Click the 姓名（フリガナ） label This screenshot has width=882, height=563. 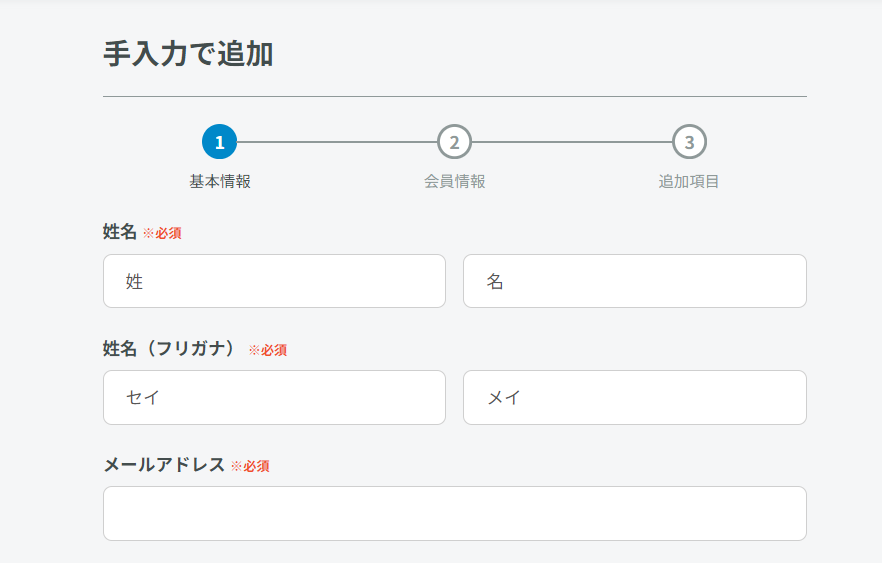(x=169, y=348)
